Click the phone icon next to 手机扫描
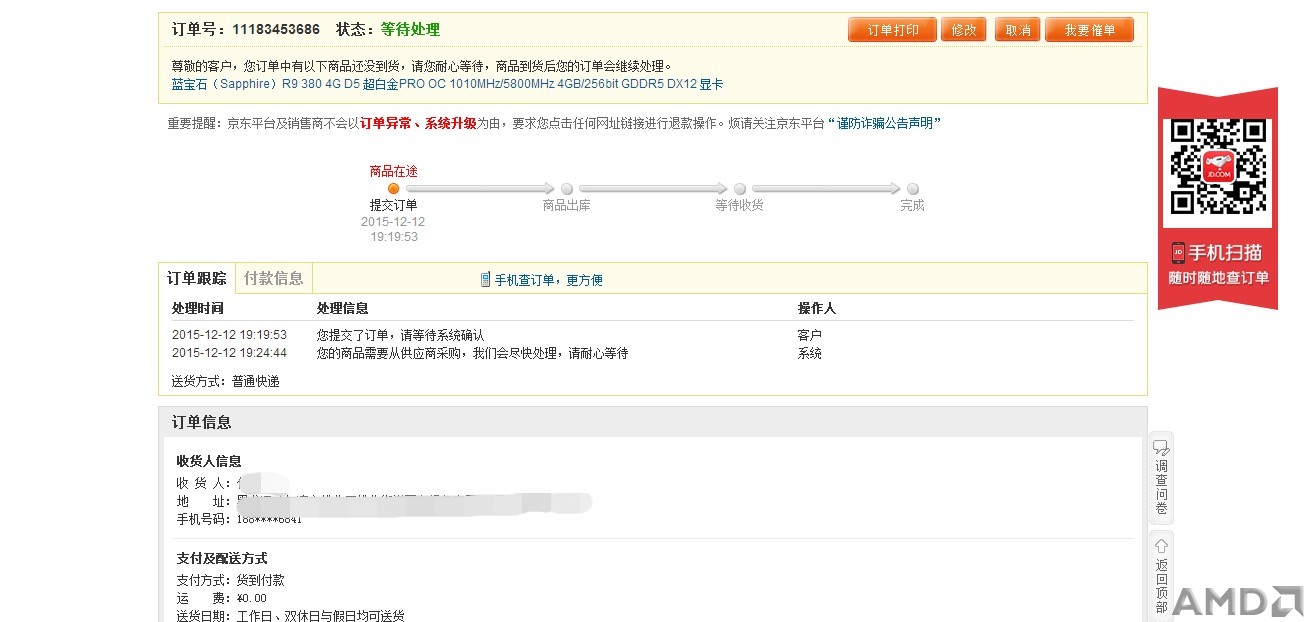1309x622 pixels. [1178, 253]
